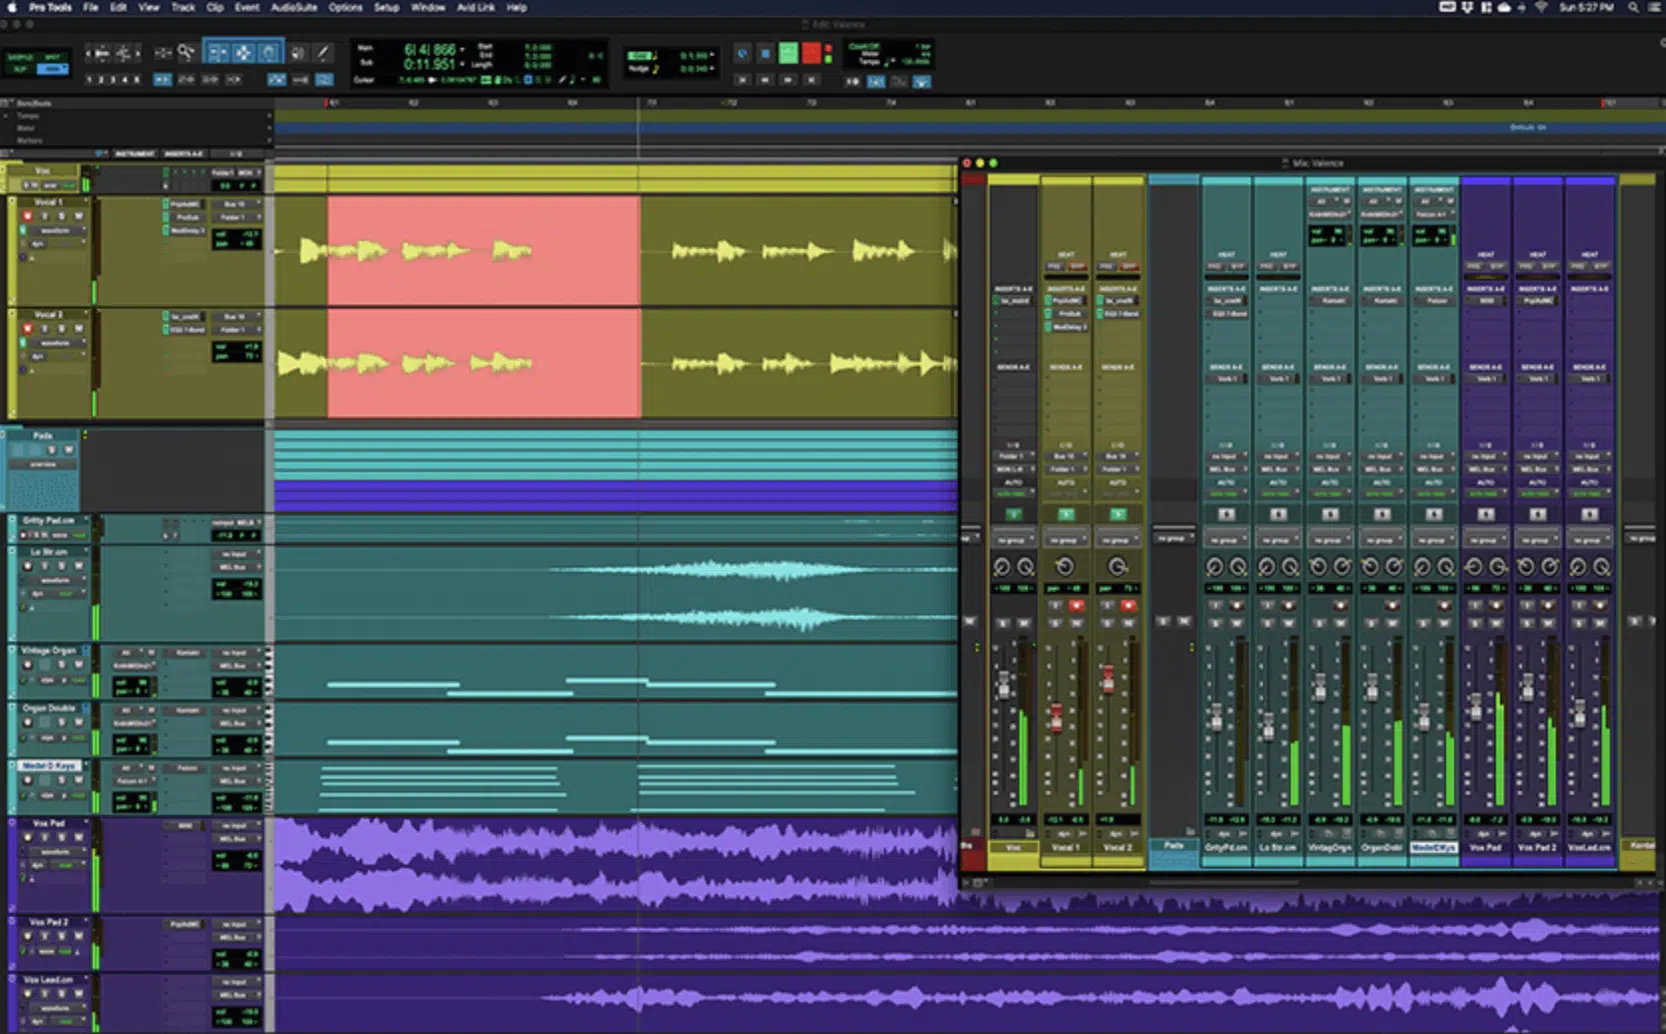The height and width of the screenshot is (1034, 1666).
Task: Open Voc channel automation mode selector
Action: pos(1013,493)
